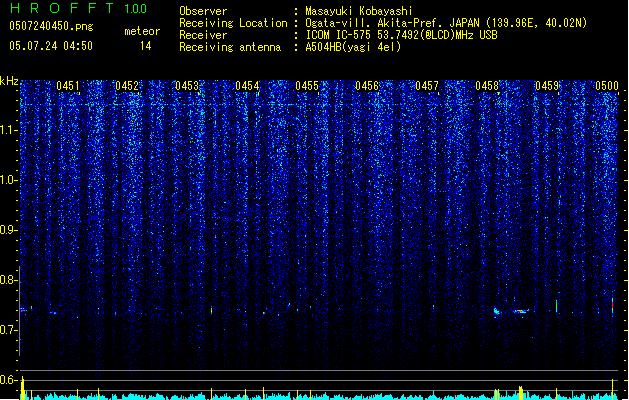Select the file name 0507240450.png
The height and width of the screenshot is (400, 629).
[x=51, y=26]
